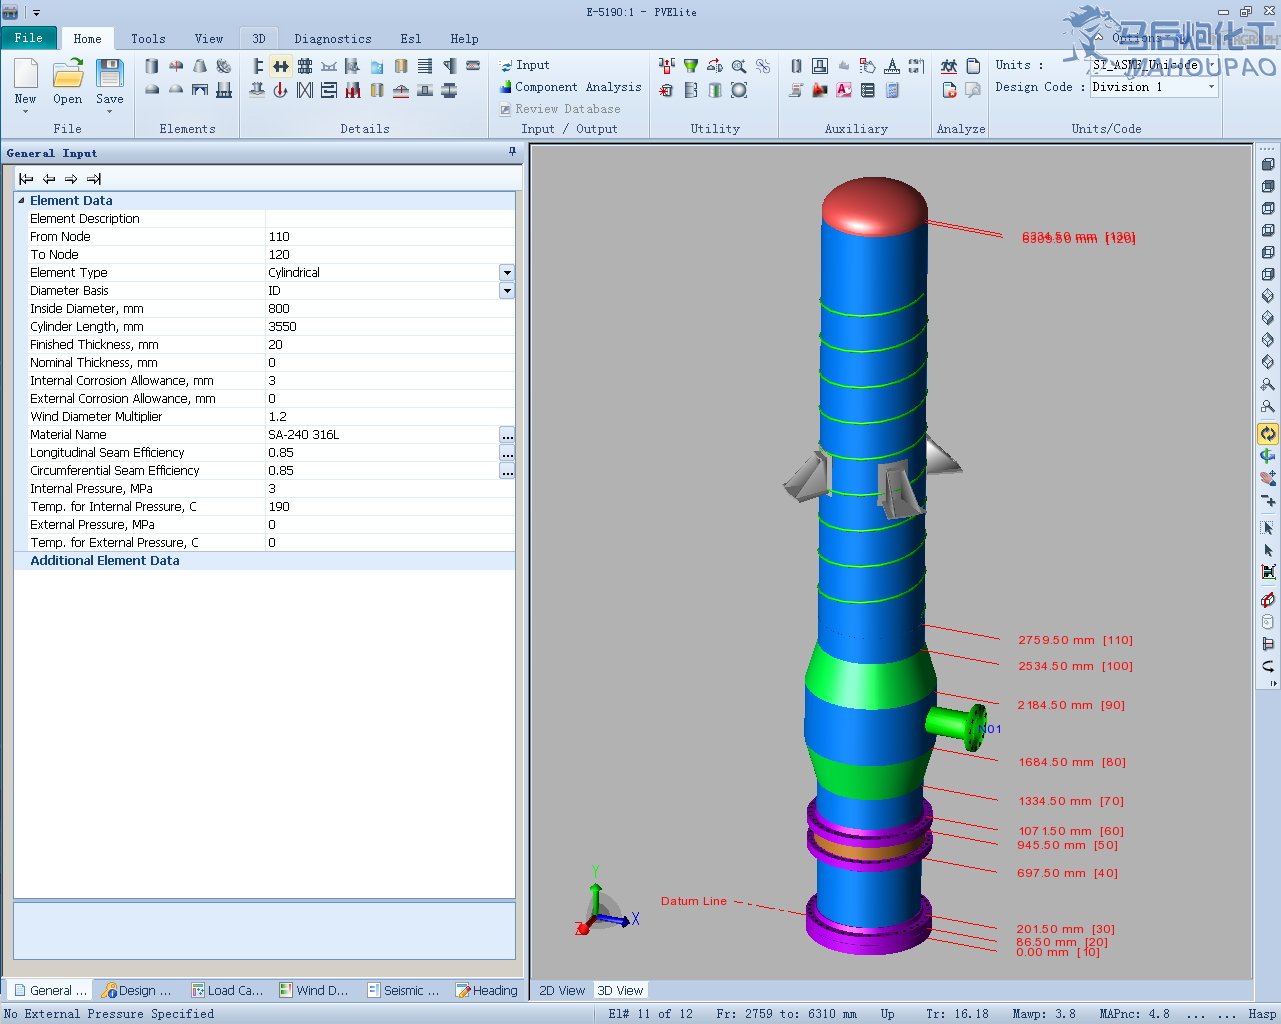1281x1024 pixels.
Task: Click the calculator icon in Auxiliary group
Action: coord(892,90)
